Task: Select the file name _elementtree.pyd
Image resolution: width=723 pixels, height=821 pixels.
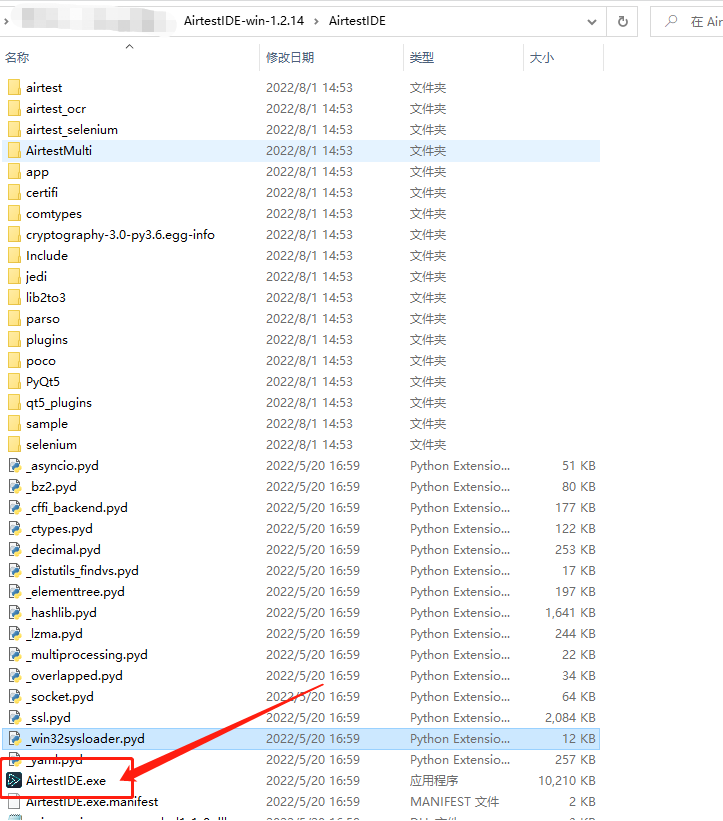Action: (75, 592)
